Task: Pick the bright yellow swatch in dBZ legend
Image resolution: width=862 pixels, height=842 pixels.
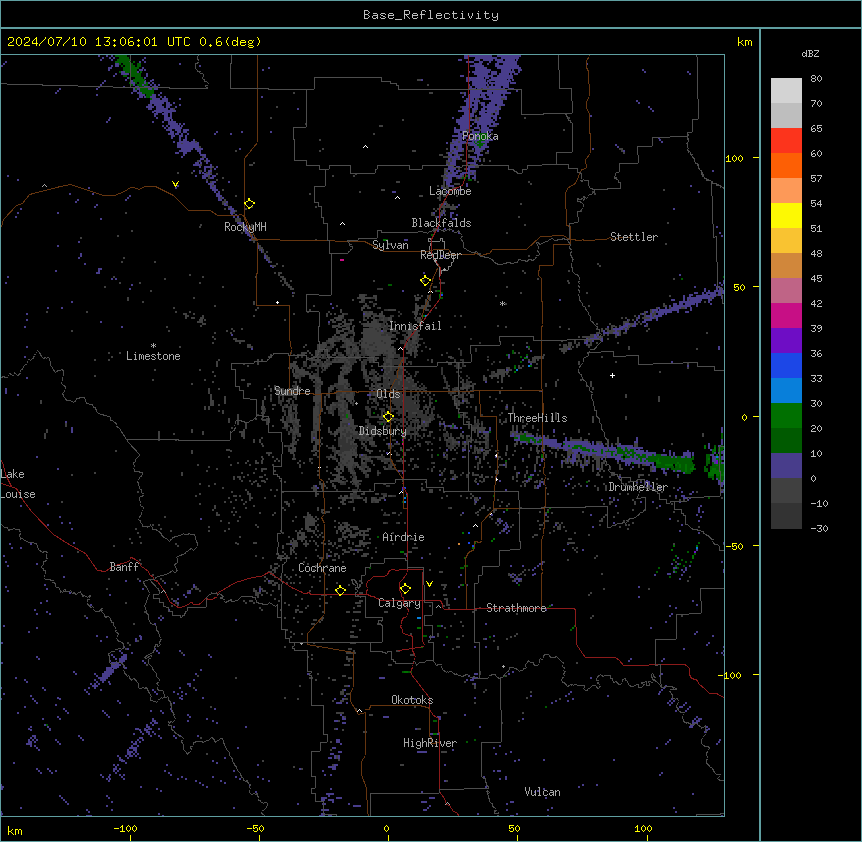Action: (786, 215)
